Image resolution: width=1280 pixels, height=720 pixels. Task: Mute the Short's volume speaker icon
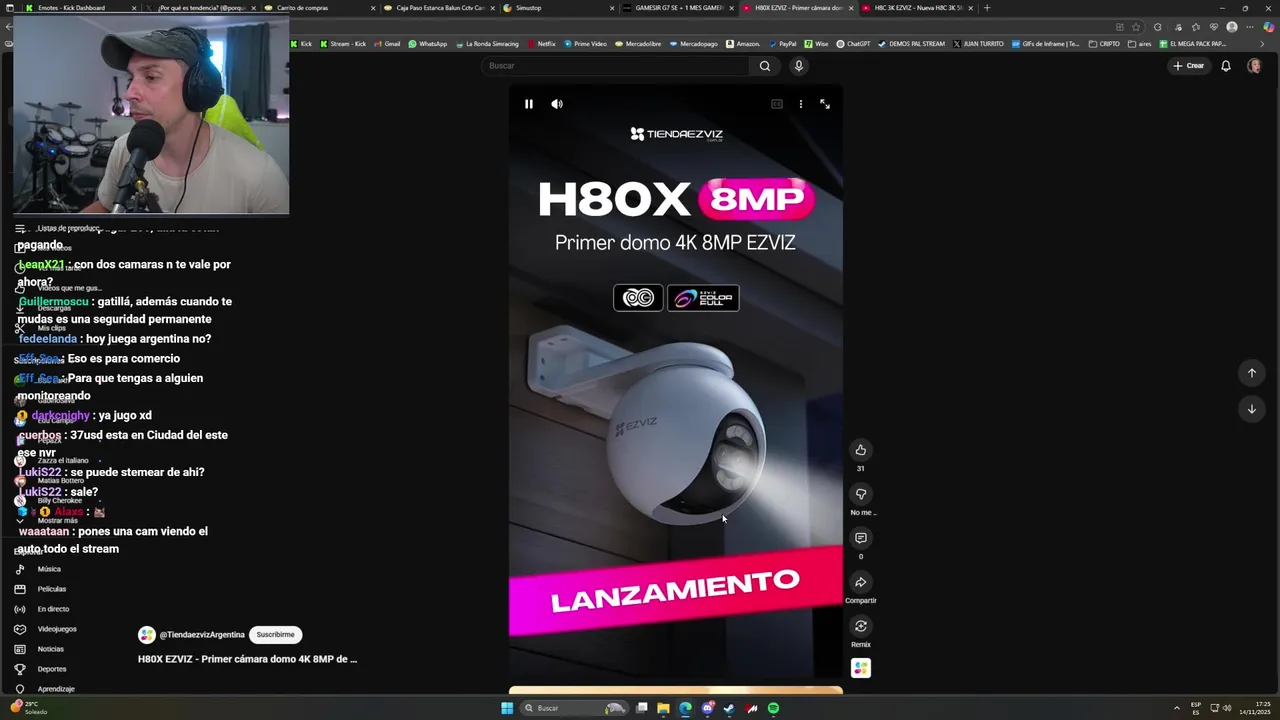[557, 104]
